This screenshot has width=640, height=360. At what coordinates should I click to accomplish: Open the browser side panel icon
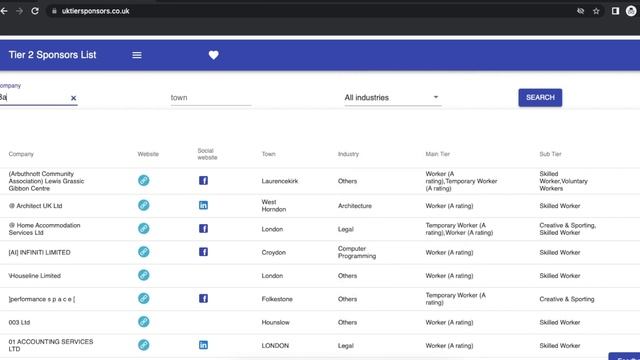tap(615, 11)
